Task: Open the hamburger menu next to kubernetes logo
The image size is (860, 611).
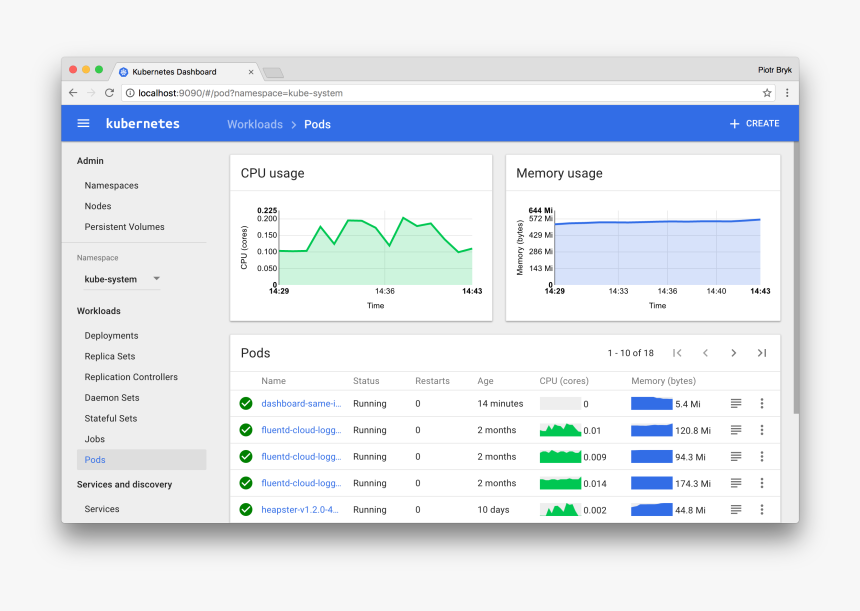Action: pyautogui.click(x=83, y=123)
